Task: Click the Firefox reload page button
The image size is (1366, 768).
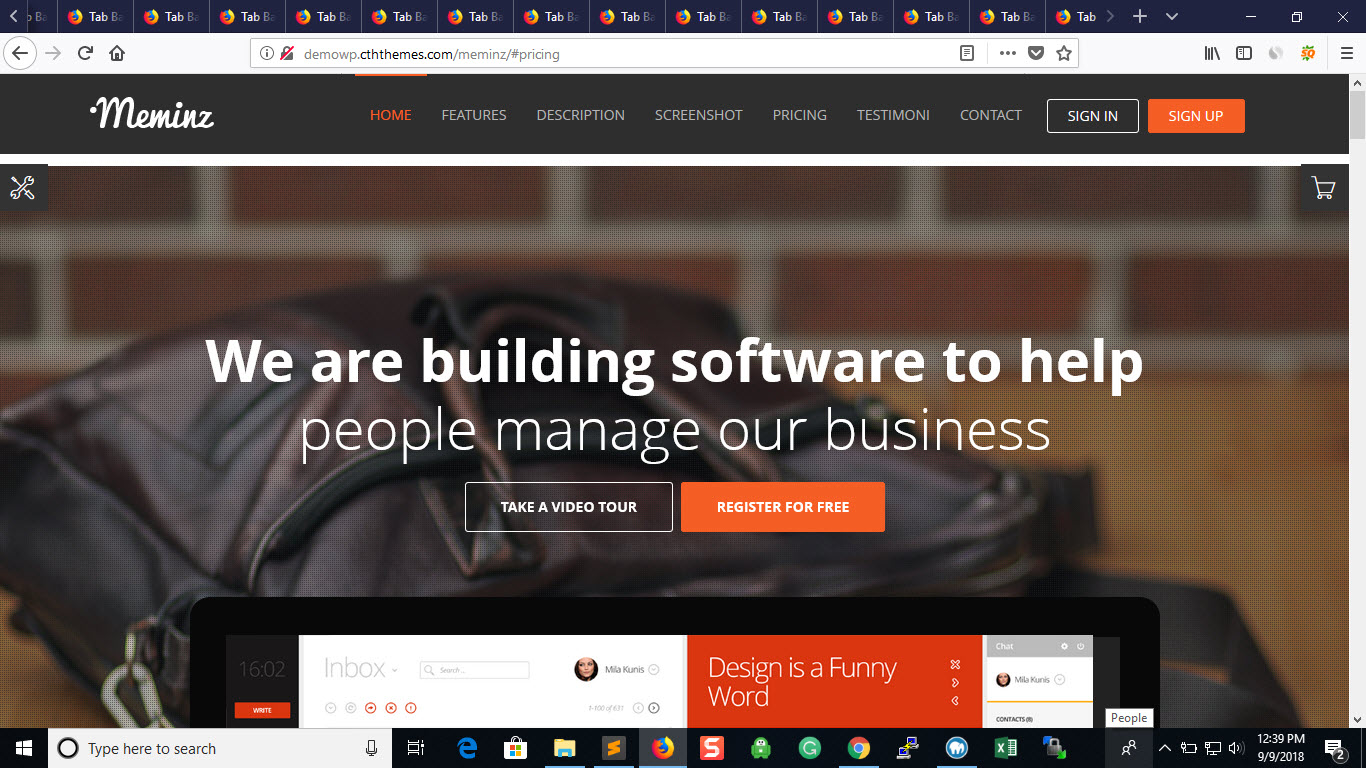Action: [86, 53]
